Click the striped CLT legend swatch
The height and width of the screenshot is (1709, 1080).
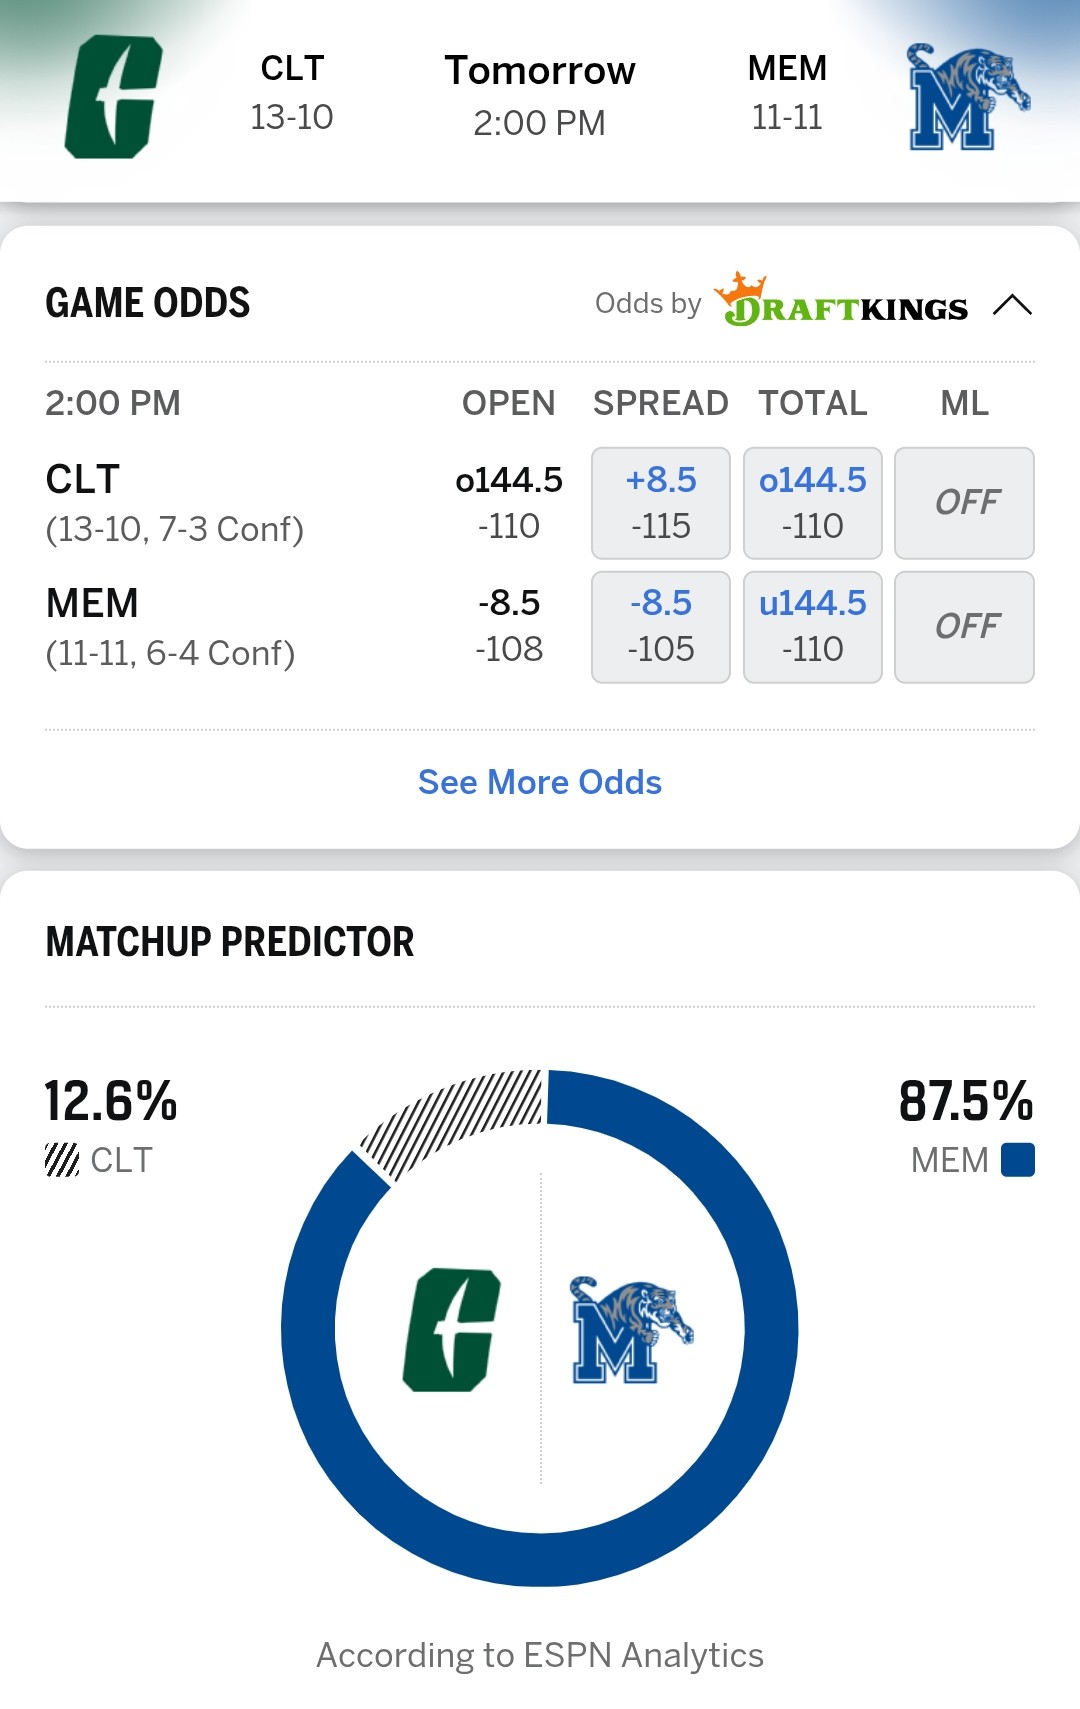point(62,1160)
